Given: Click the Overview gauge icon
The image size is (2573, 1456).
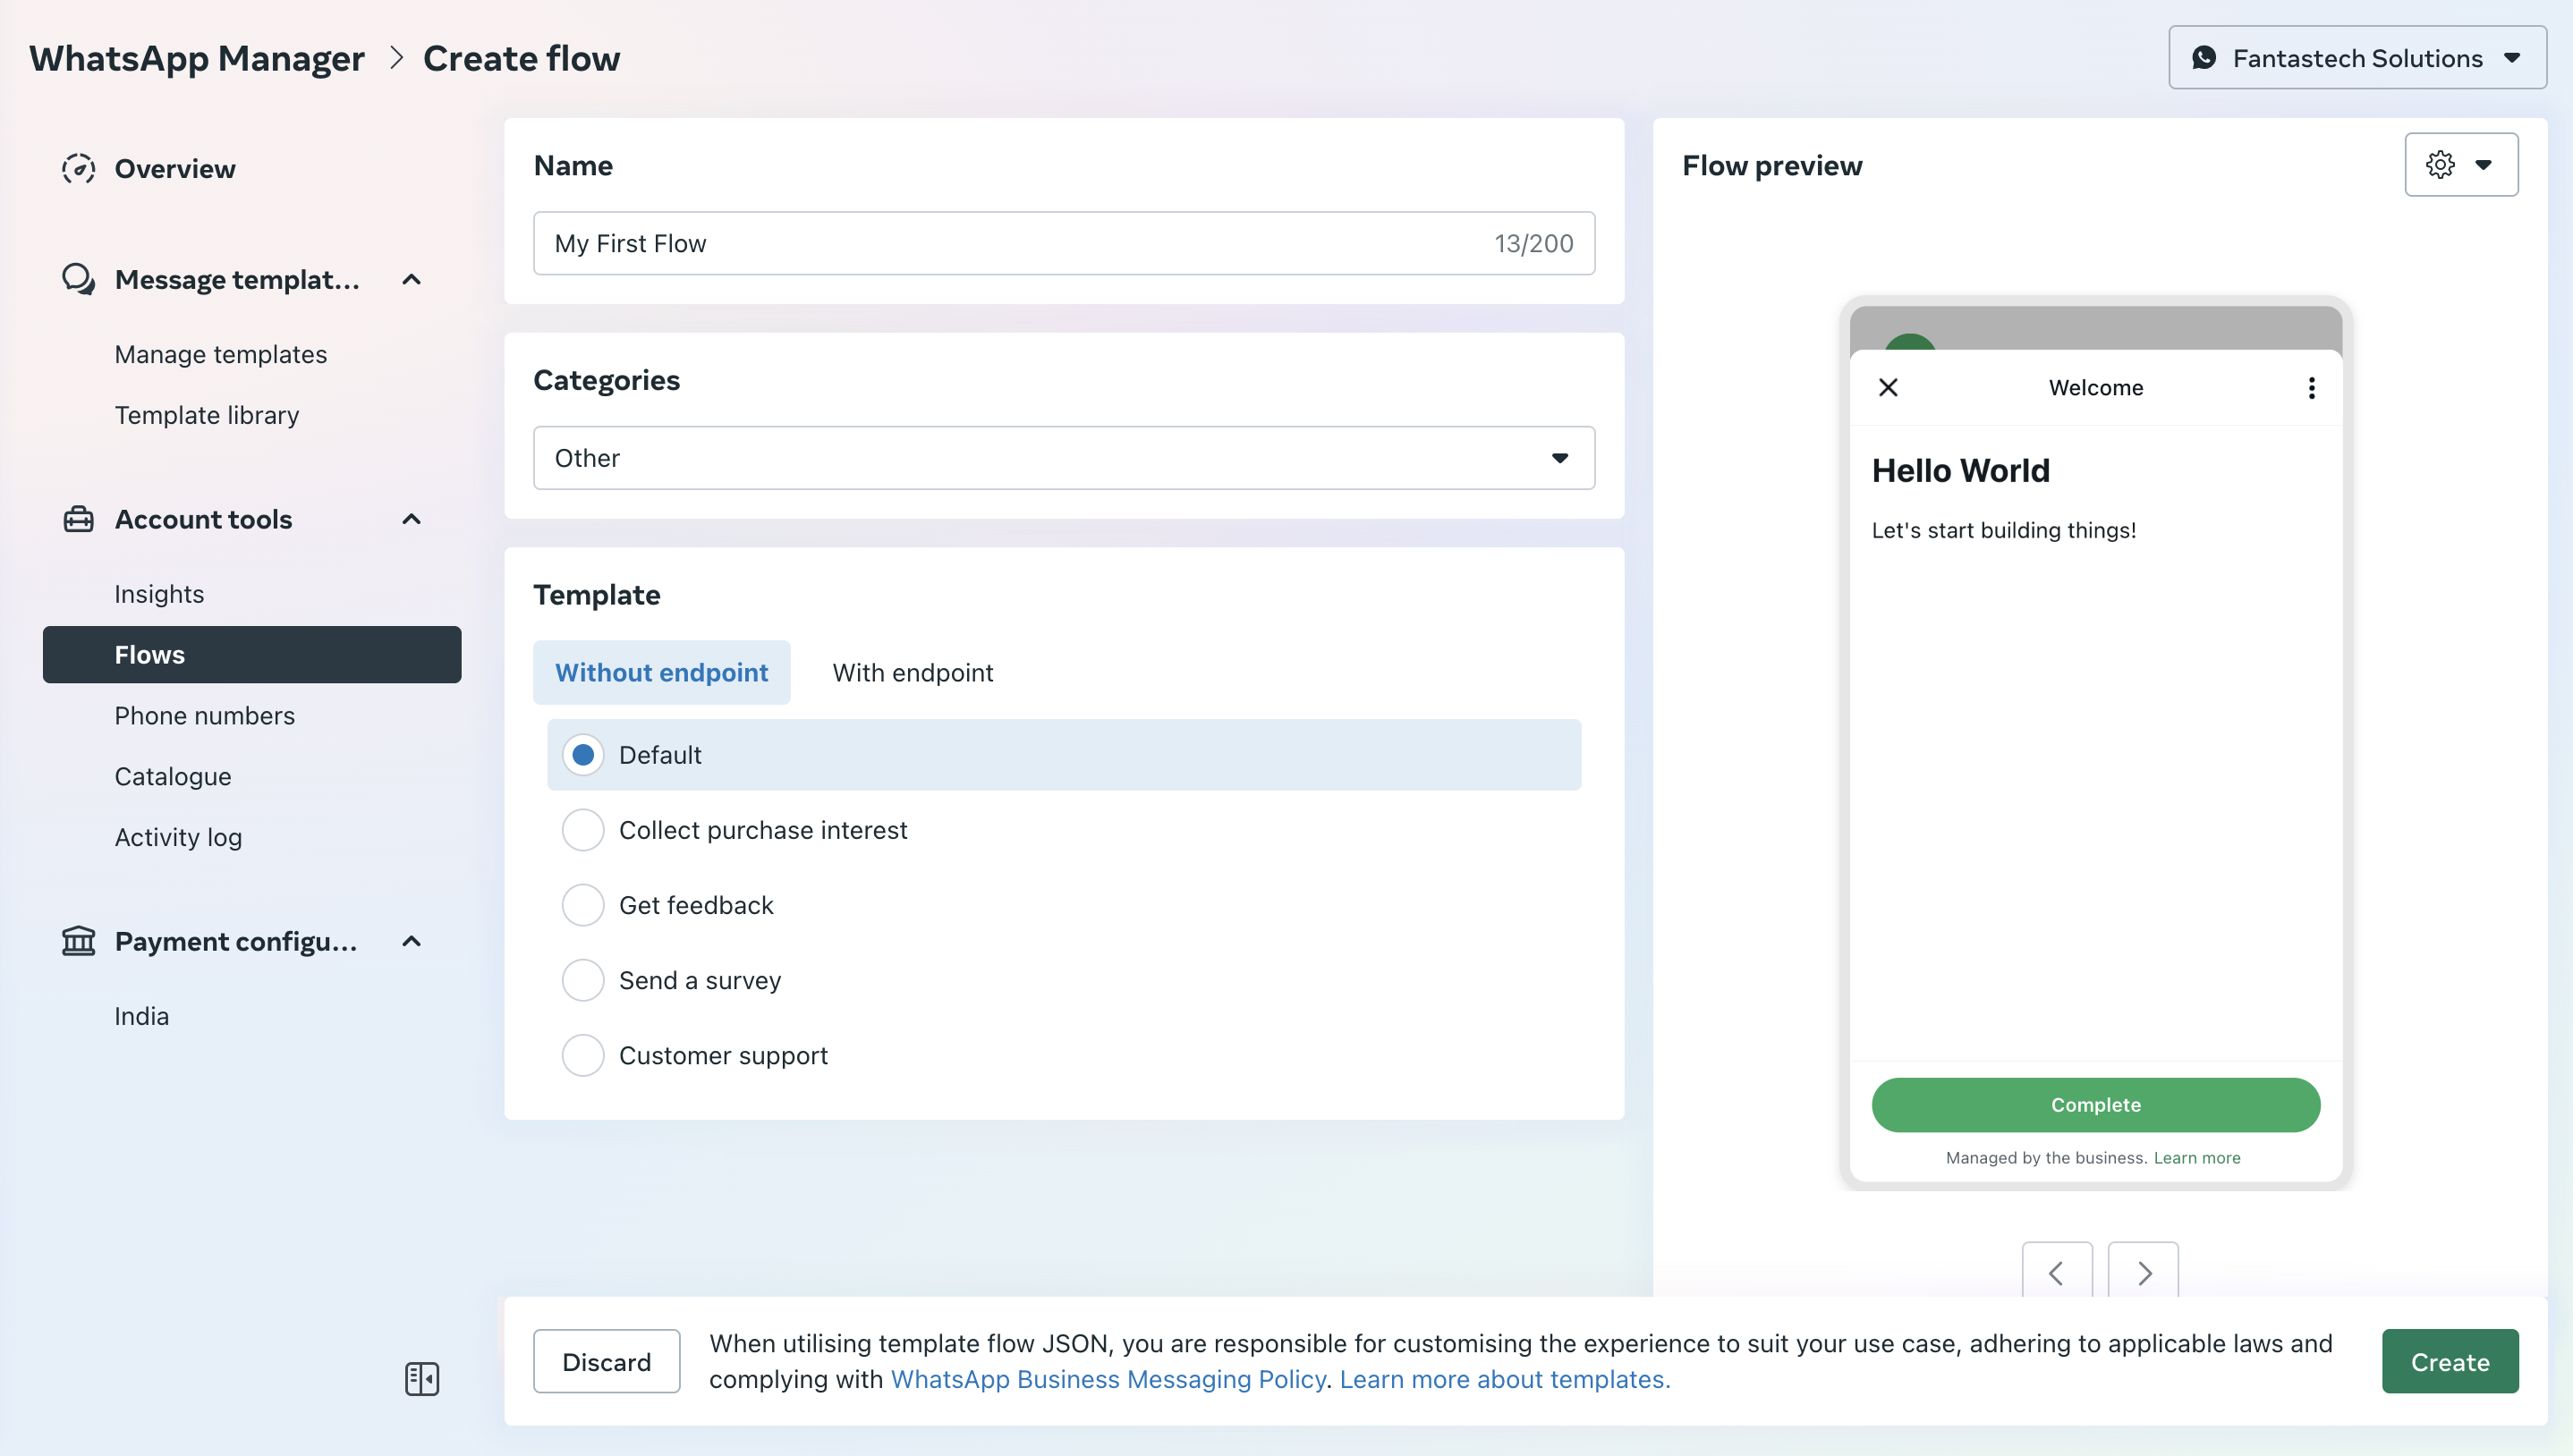Looking at the screenshot, I should (78, 168).
